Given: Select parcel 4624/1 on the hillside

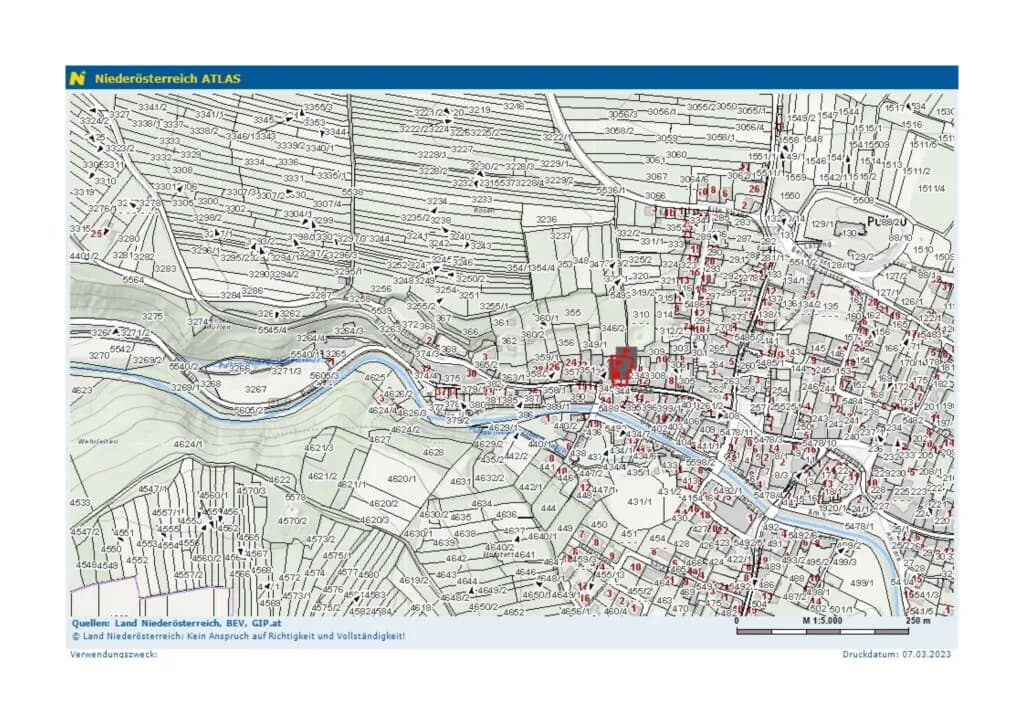Looking at the screenshot, I should click(188, 443).
